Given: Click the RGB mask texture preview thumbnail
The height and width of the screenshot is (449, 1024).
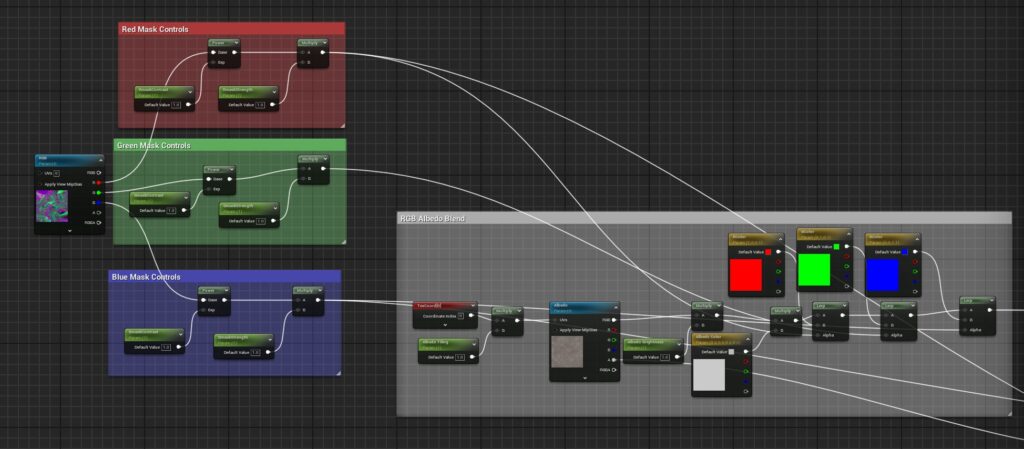Looking at the screenshot, I should point(52,206).
